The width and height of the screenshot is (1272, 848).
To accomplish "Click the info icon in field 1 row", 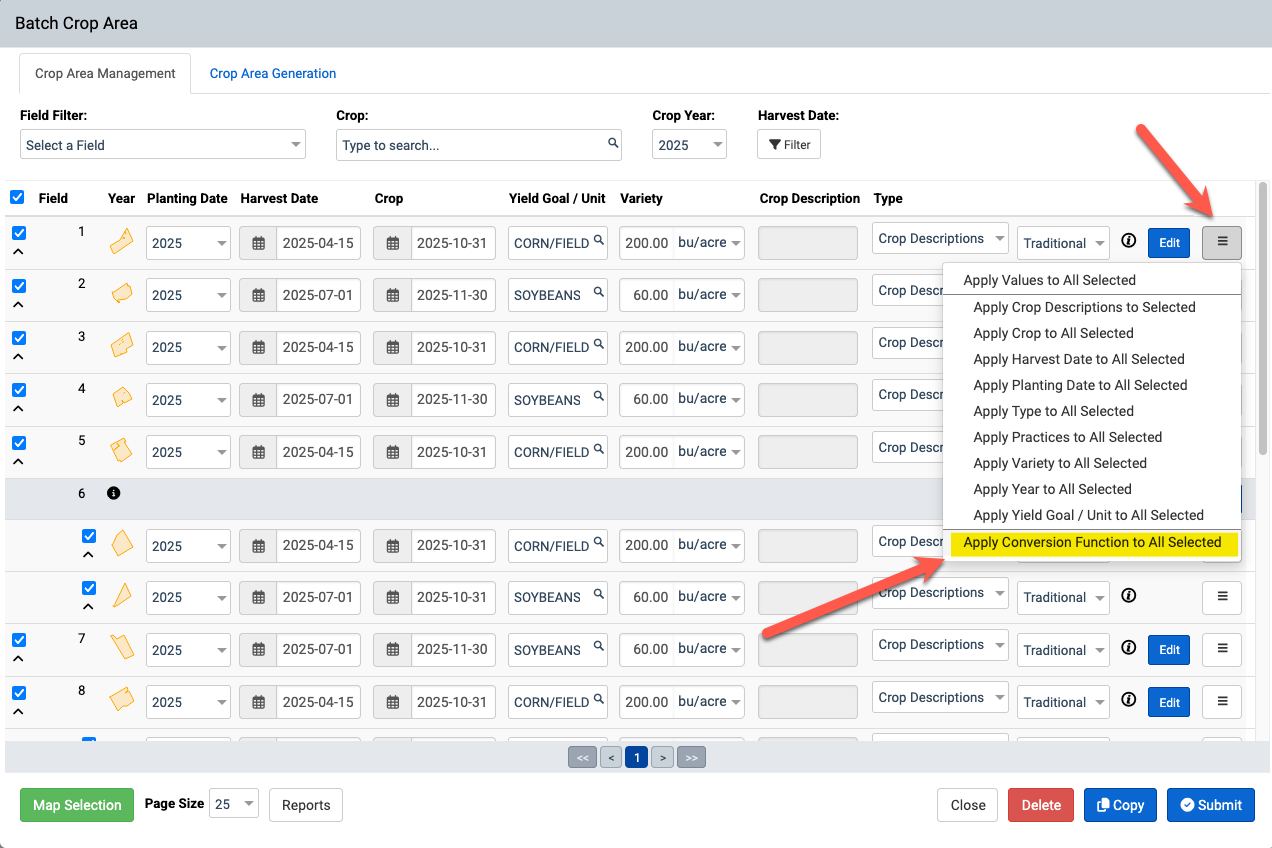I will coord(1129,241).
